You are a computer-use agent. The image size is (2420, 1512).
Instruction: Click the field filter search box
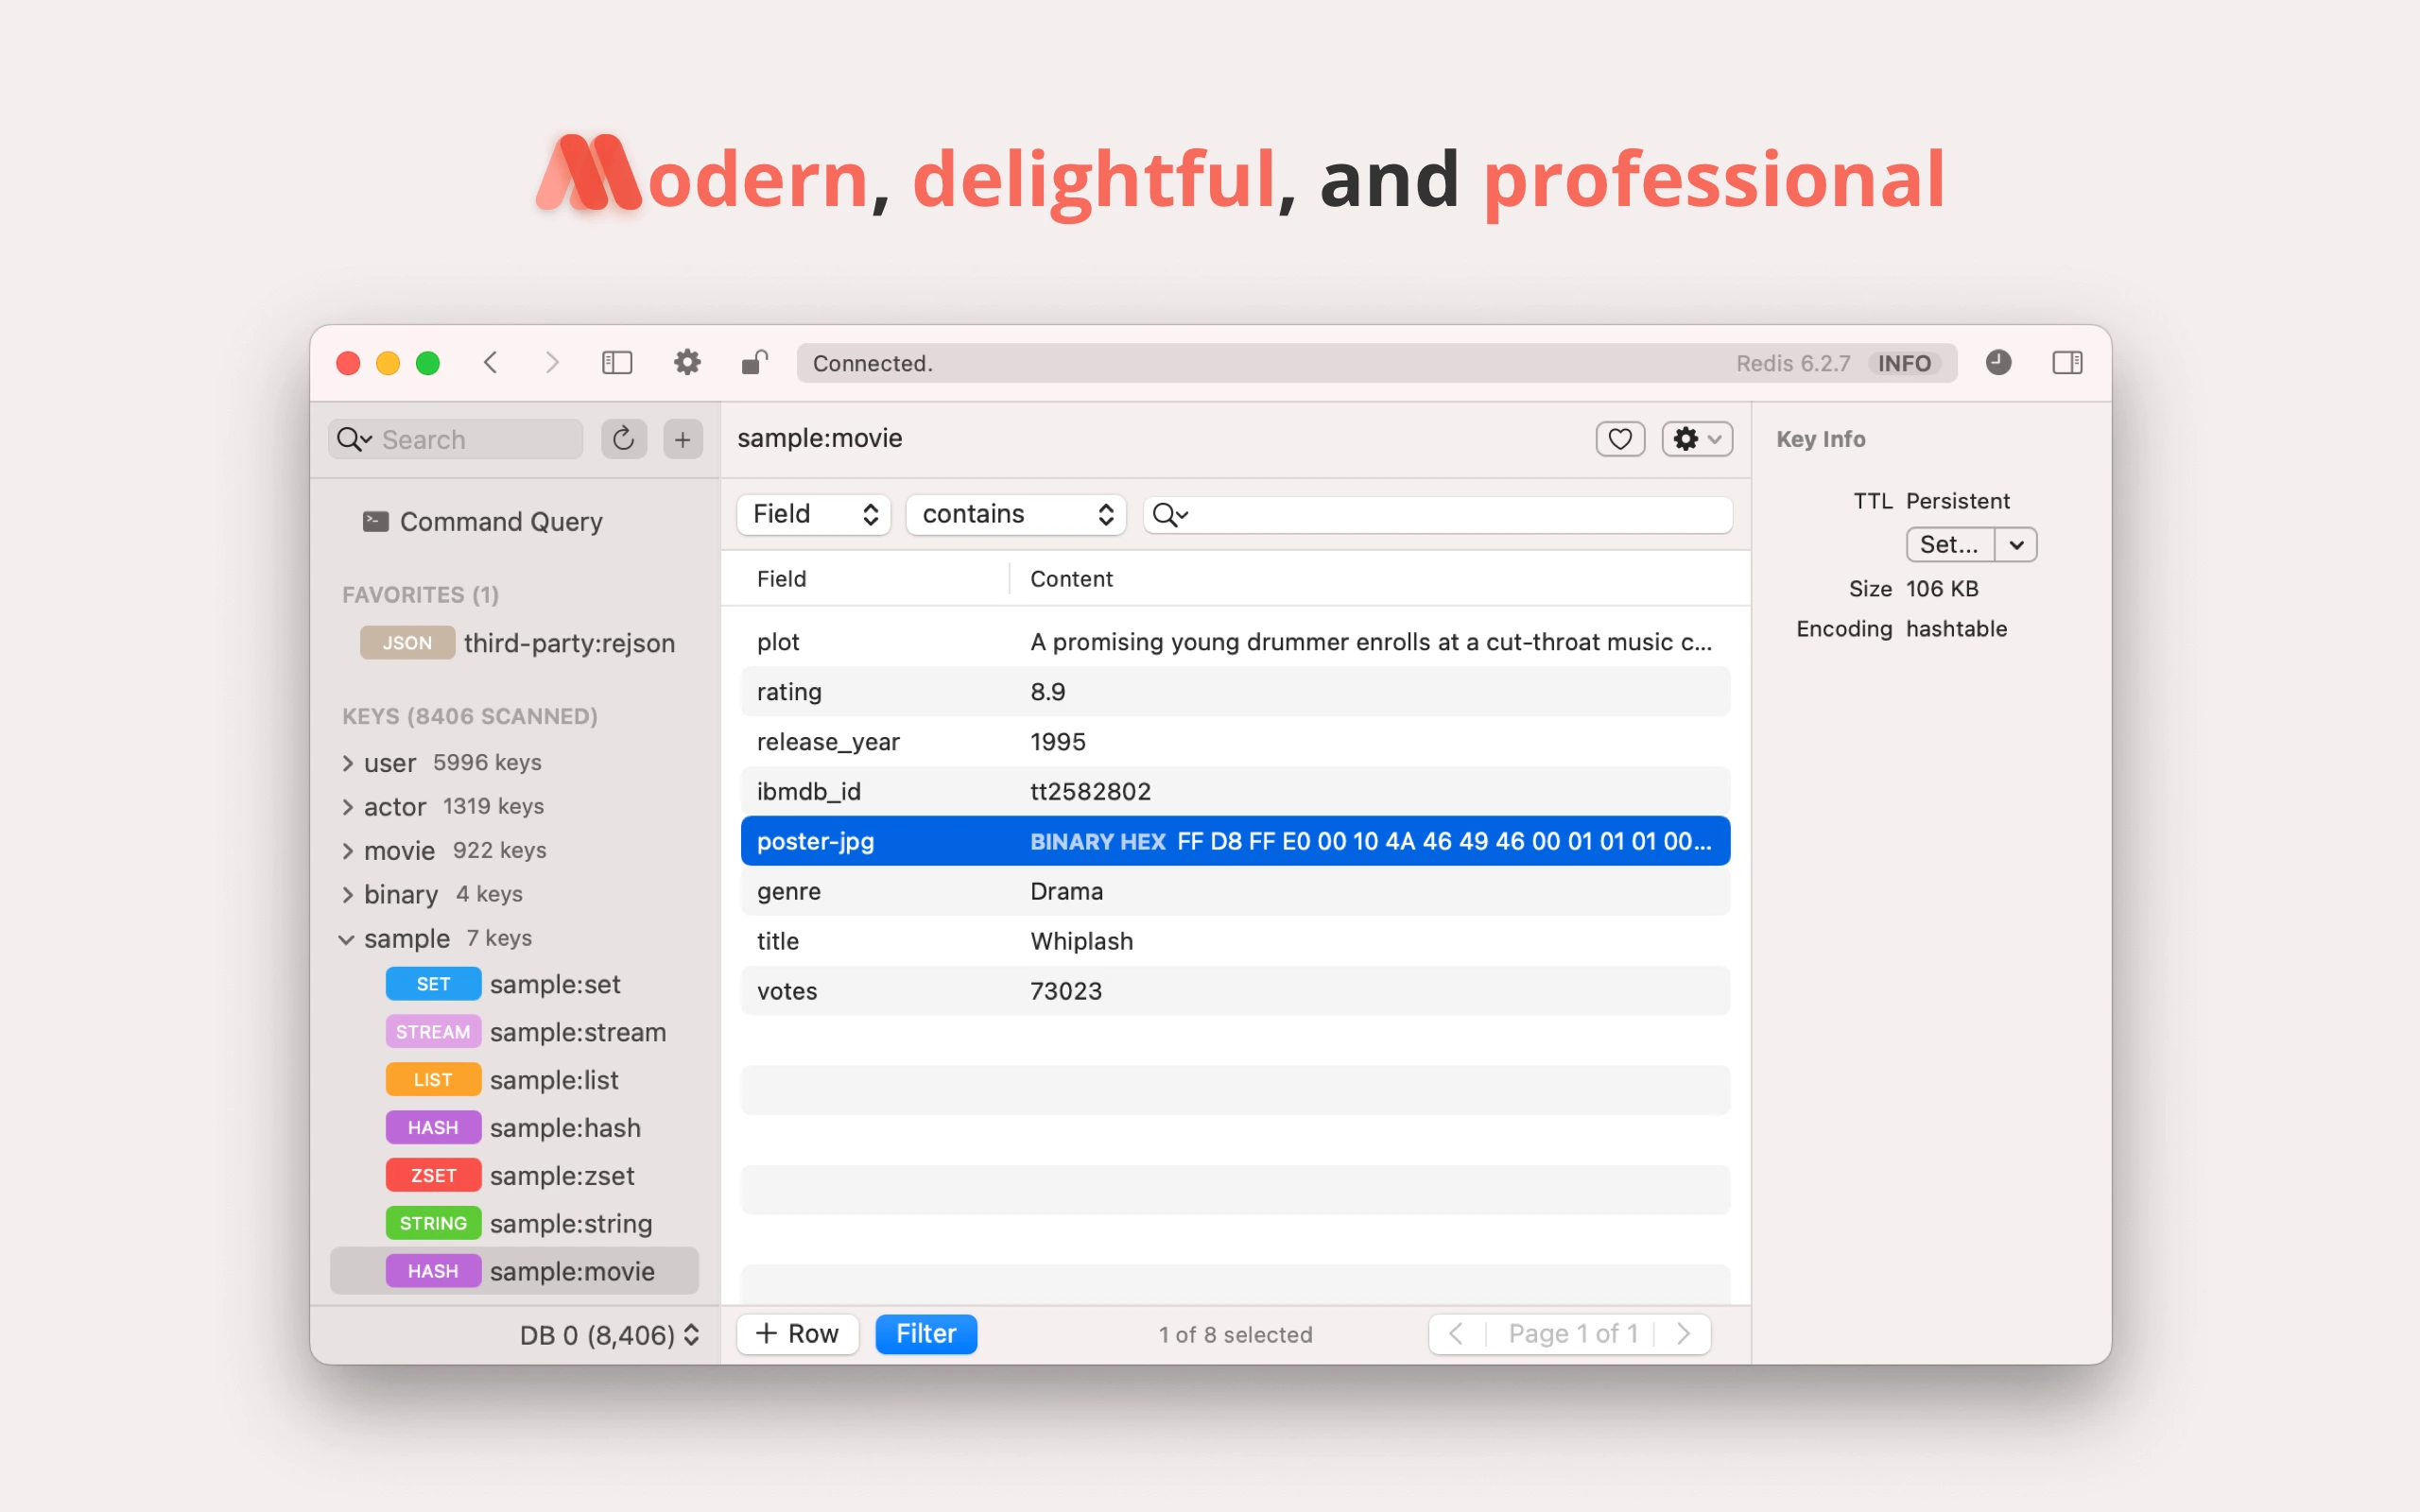click(1450, 514)
